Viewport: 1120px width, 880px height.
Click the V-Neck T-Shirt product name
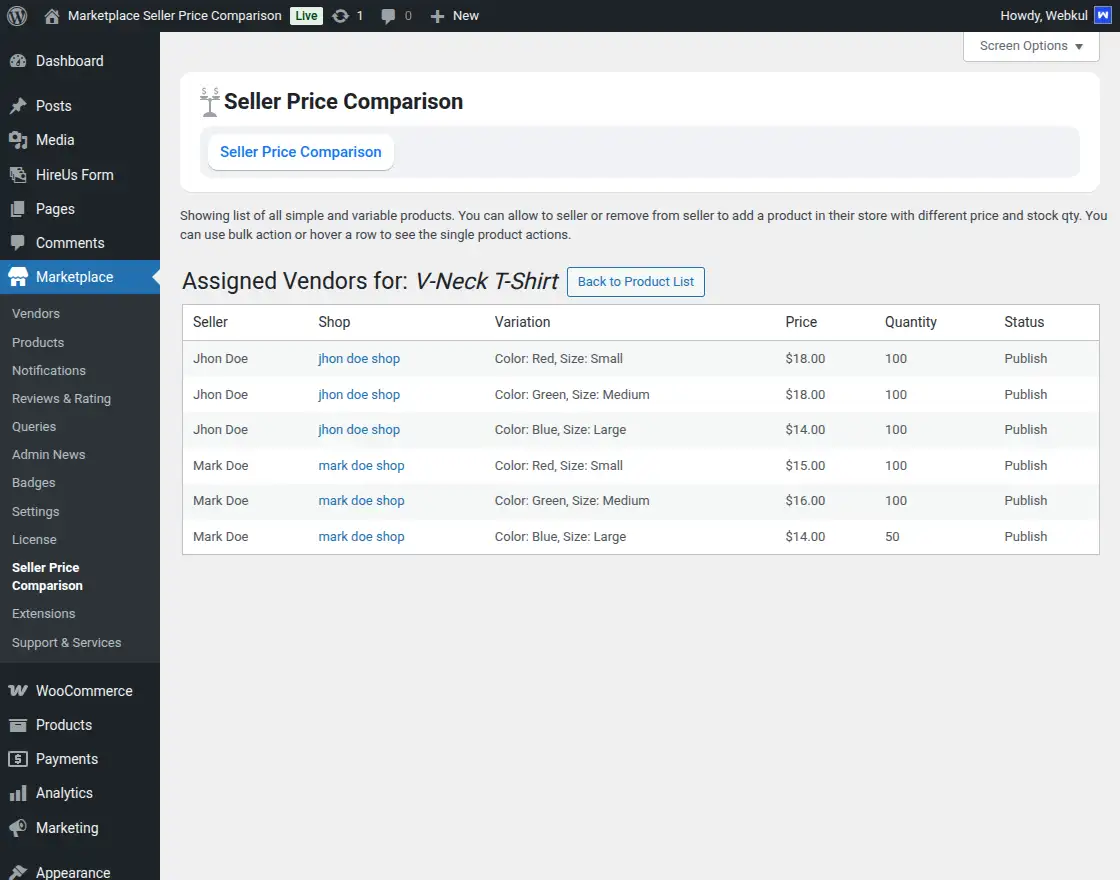486,281
